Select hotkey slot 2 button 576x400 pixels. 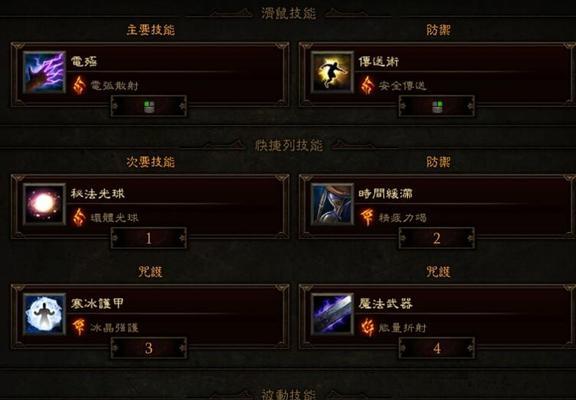437,238
